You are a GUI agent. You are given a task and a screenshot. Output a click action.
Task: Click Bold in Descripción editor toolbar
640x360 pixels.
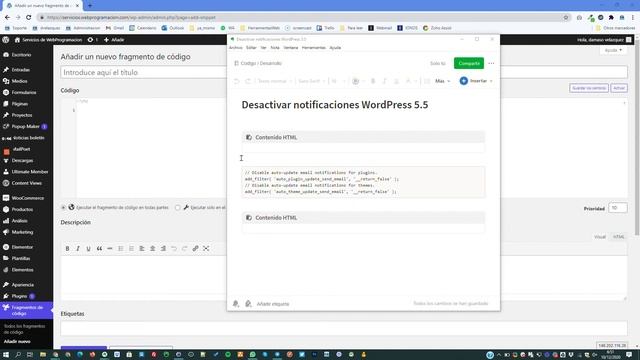tap(67, 249)
